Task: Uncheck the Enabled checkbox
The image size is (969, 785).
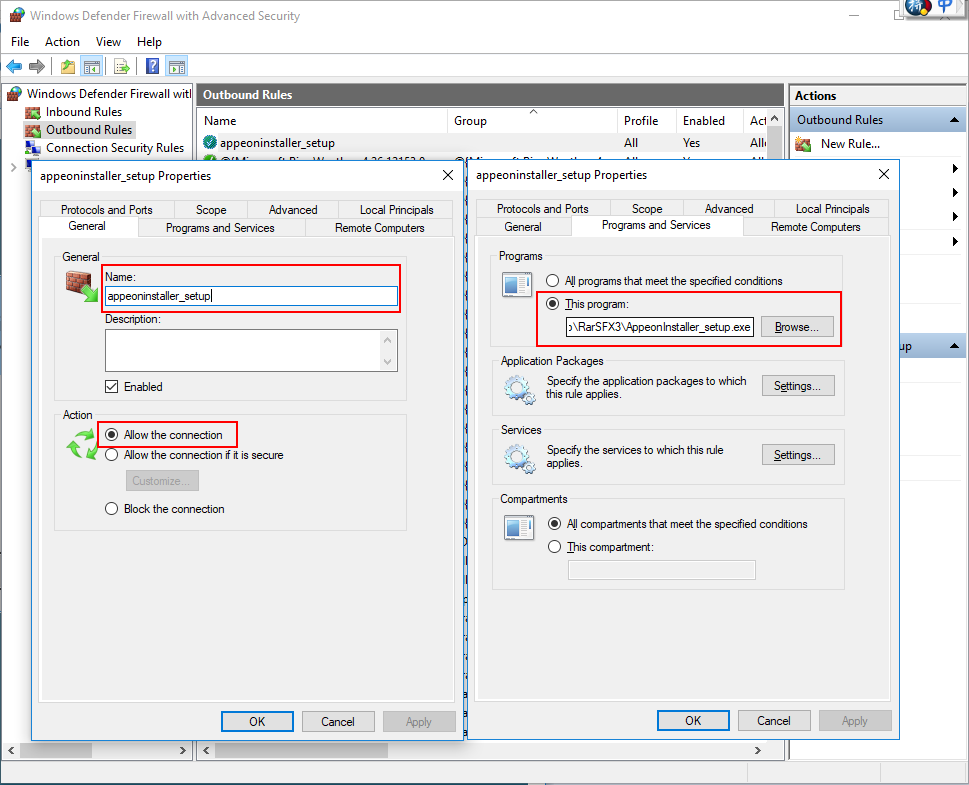Action: tap(113, 387)
